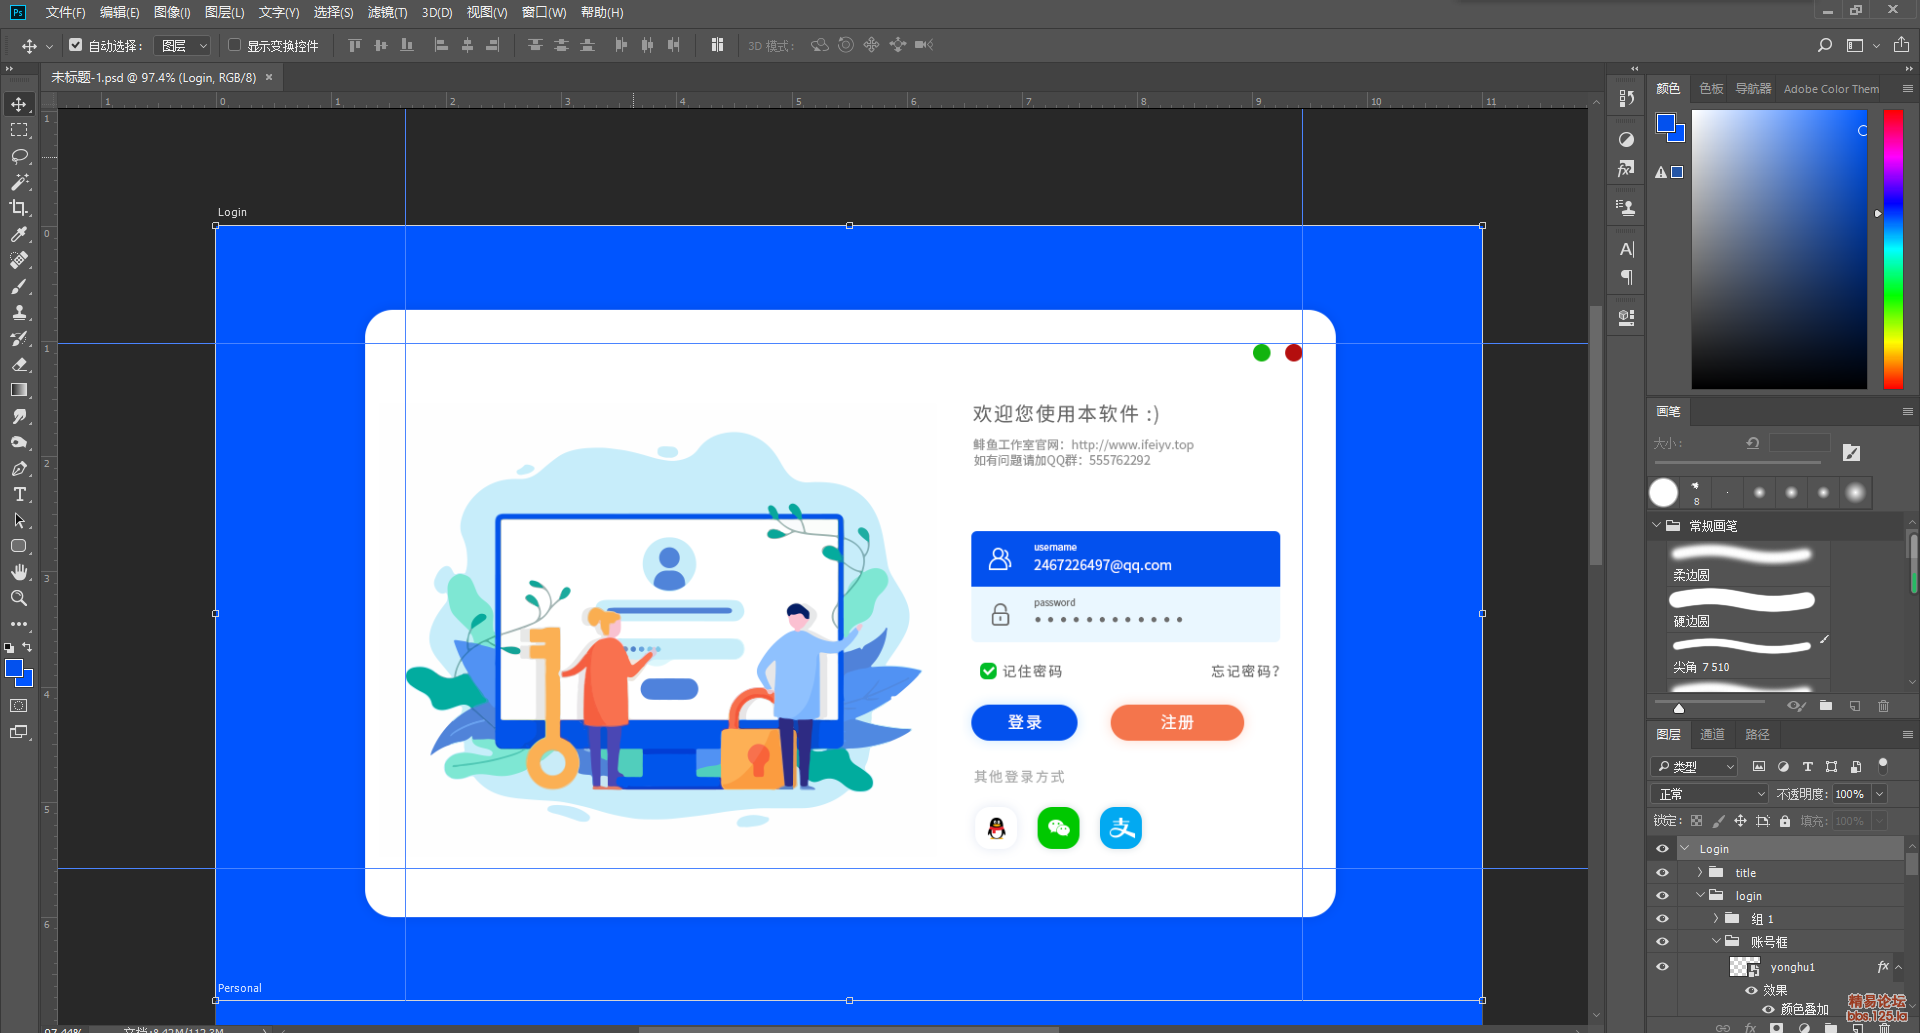Hide the title layer group
Viewport: 1920px width, 1033px height.
pyautogui.click(x=1662, y=872)
